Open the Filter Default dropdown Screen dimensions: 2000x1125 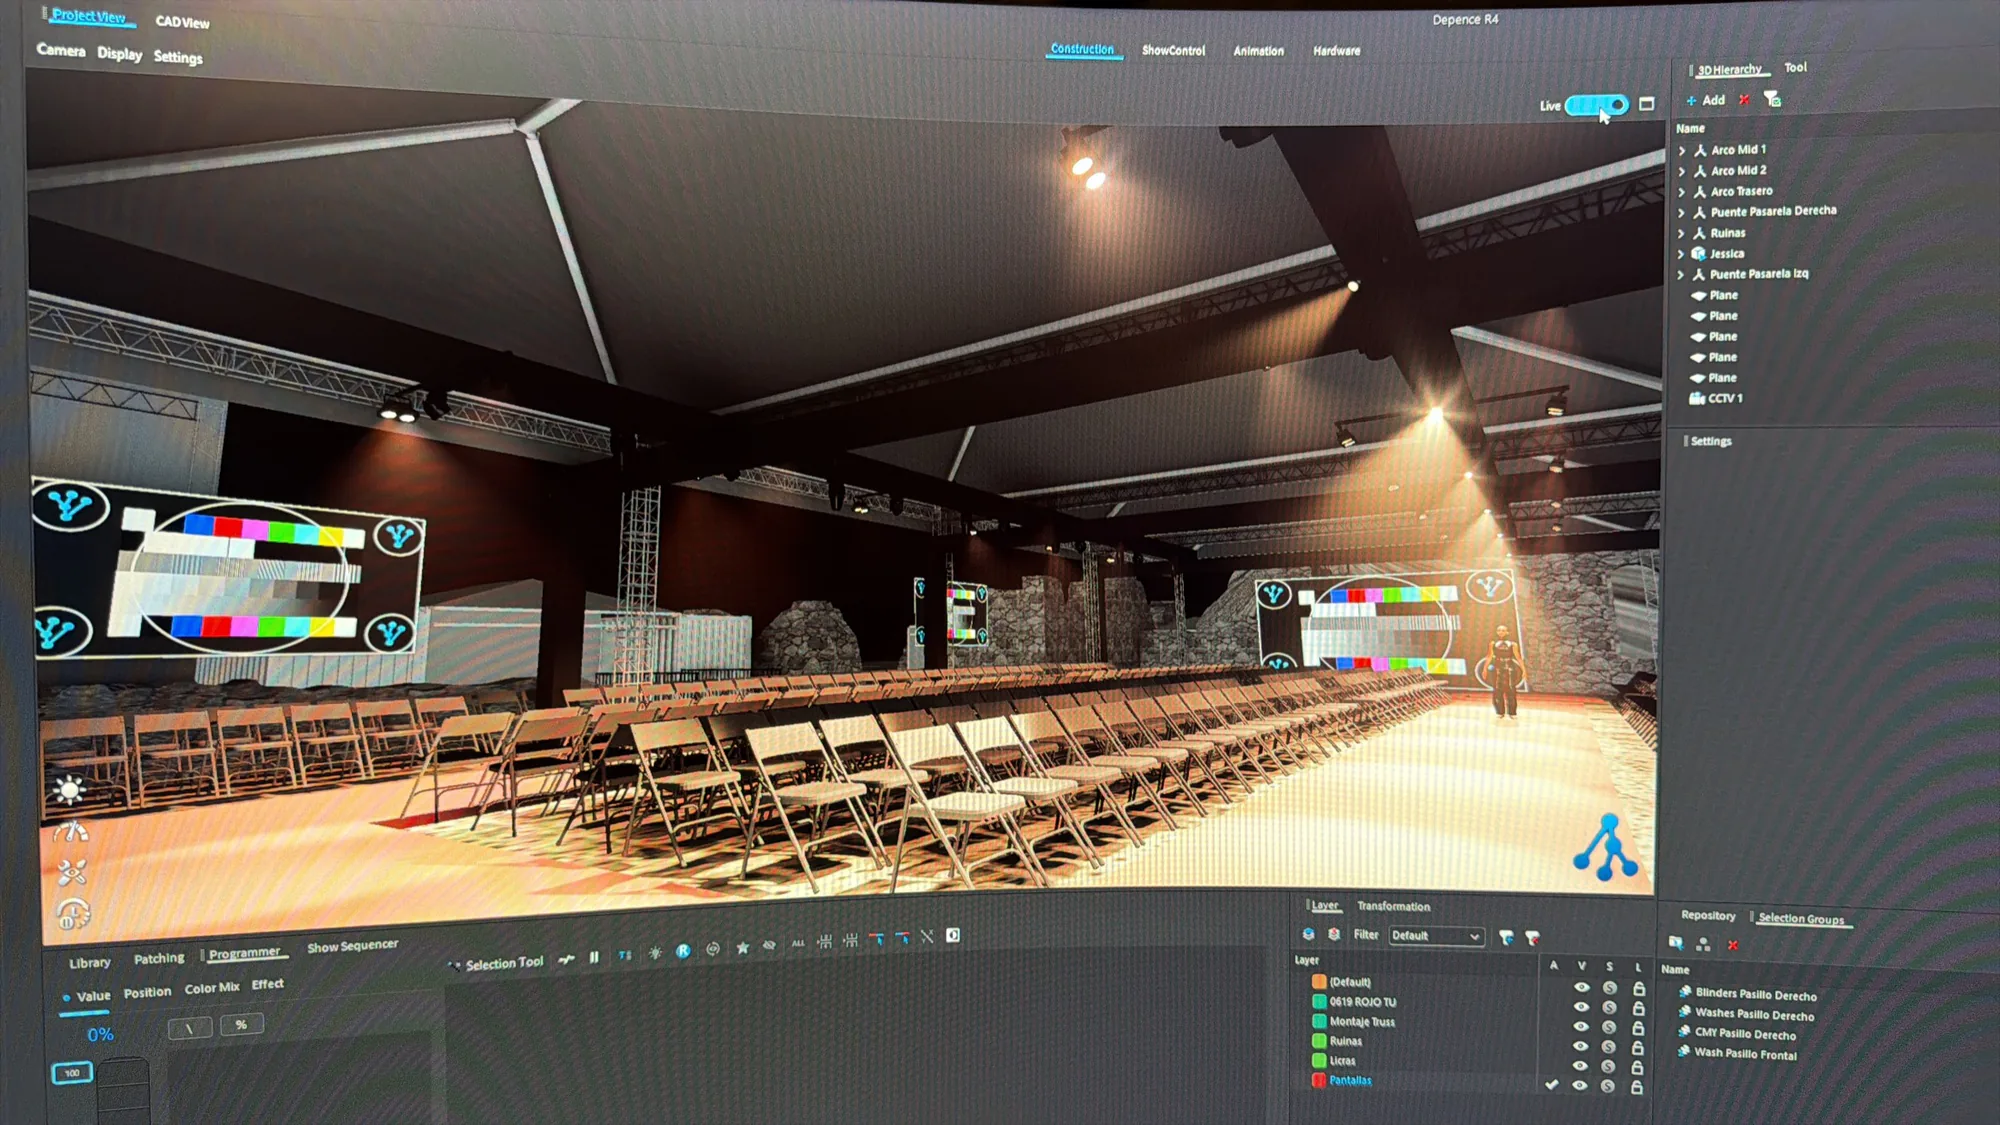point(1435,936)
